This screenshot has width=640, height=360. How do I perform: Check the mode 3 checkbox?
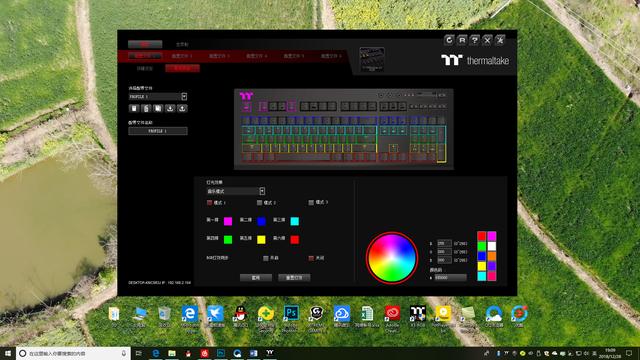point(311,202)
